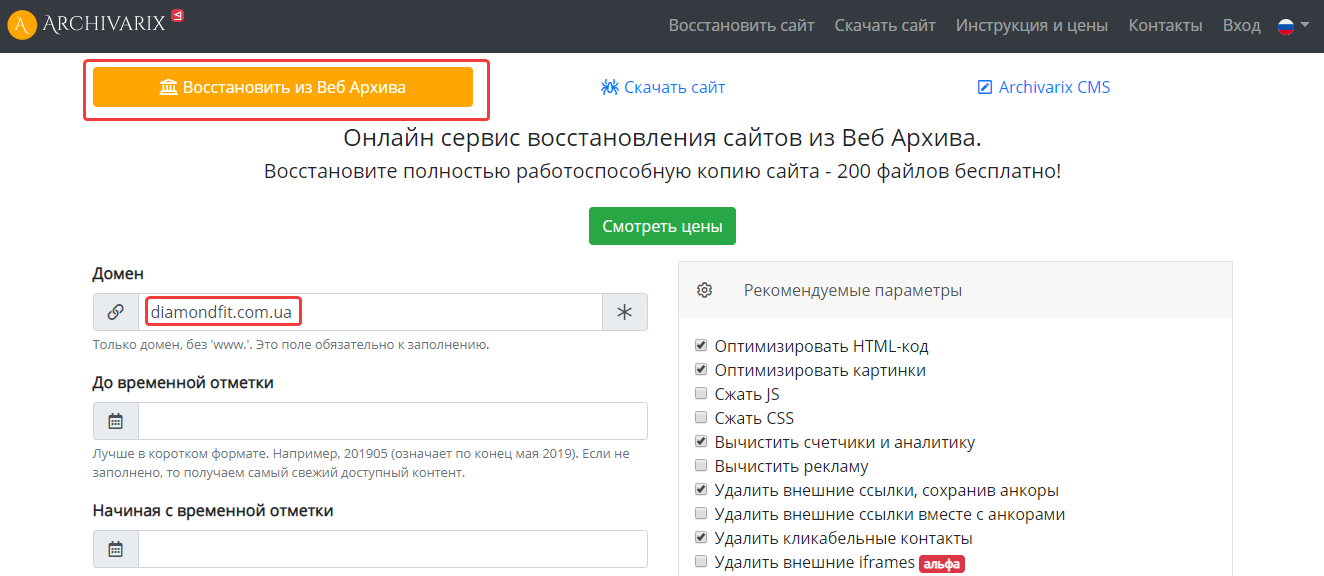Open Контакты in top navigation
The width and height of the screenshot is (1324, 576).
(1165, 25)
